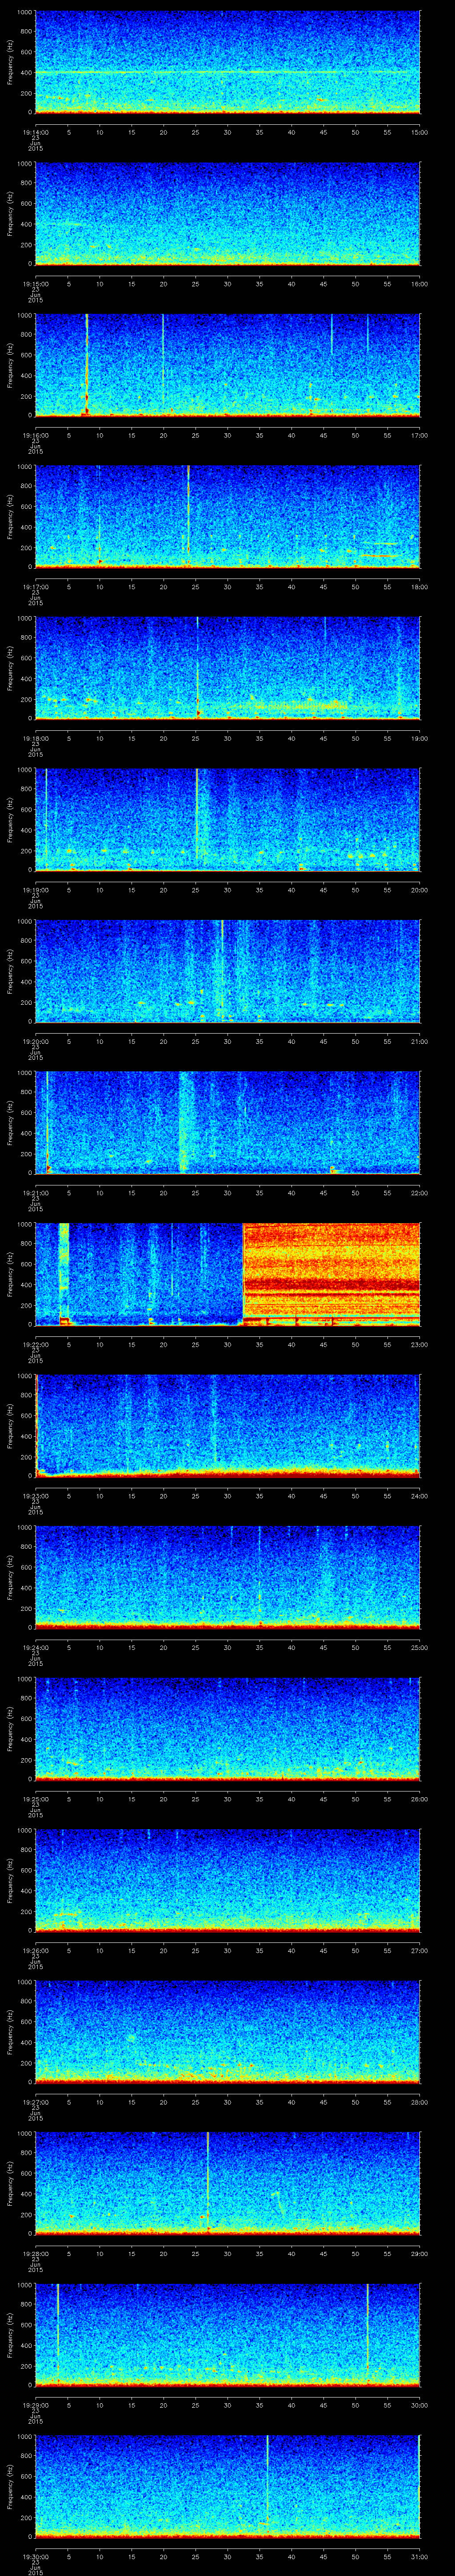Choose the spectrogram panel starting at 19:20:00
Screen dimensions: 455x2576
point(228,971)
